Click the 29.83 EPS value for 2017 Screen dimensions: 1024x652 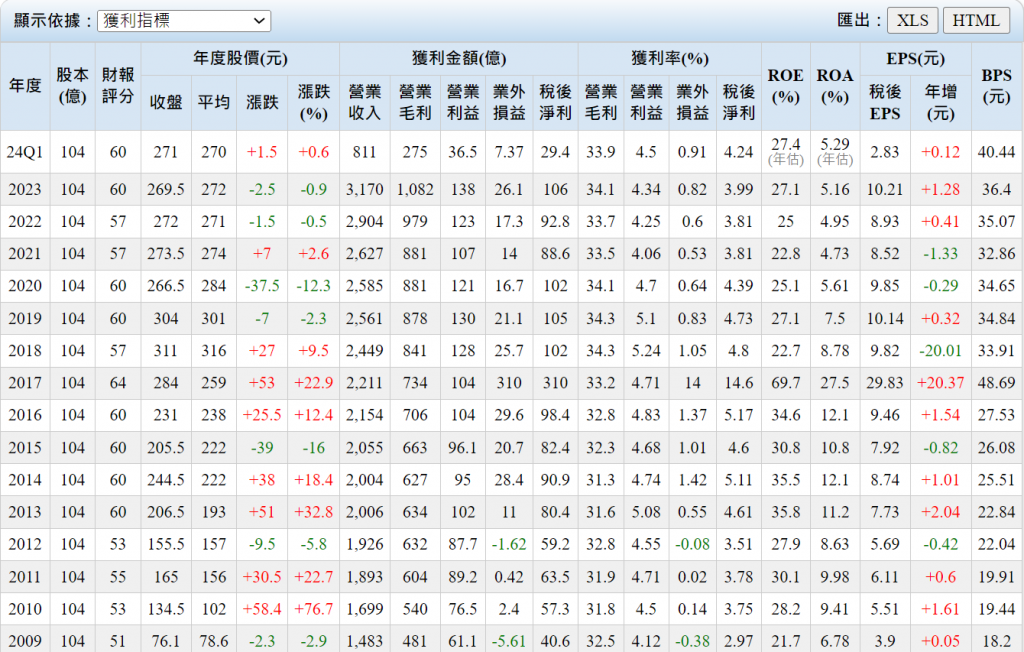[885, 382]
